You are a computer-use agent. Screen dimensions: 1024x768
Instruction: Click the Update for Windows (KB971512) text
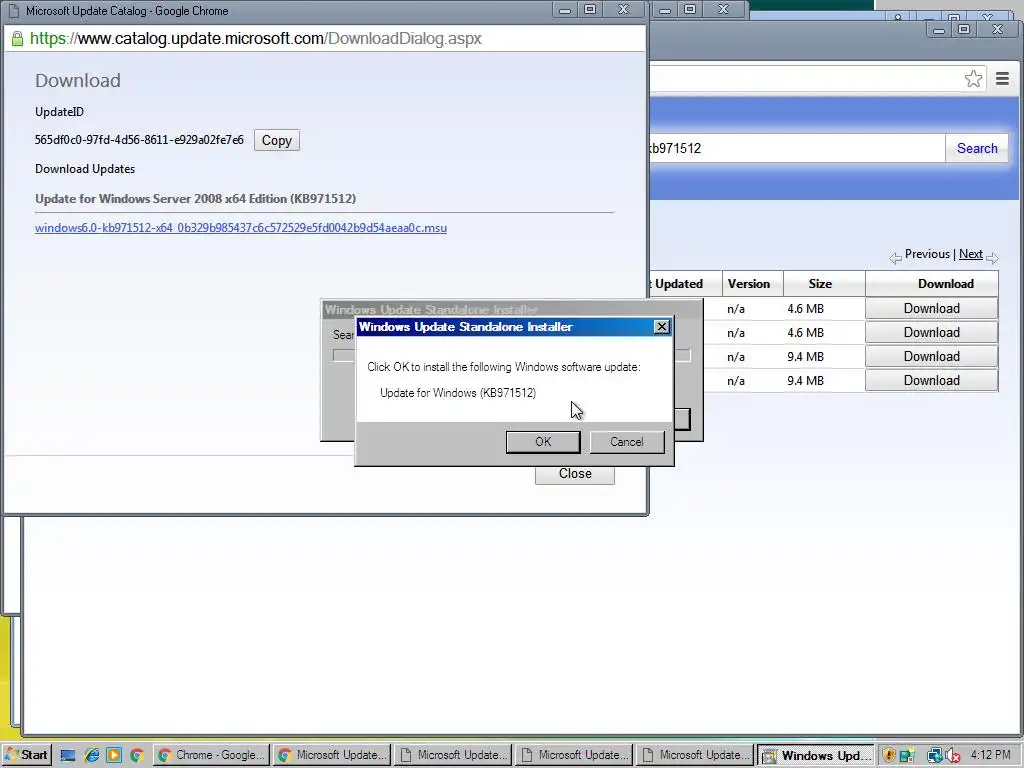(x=458, y=392)
